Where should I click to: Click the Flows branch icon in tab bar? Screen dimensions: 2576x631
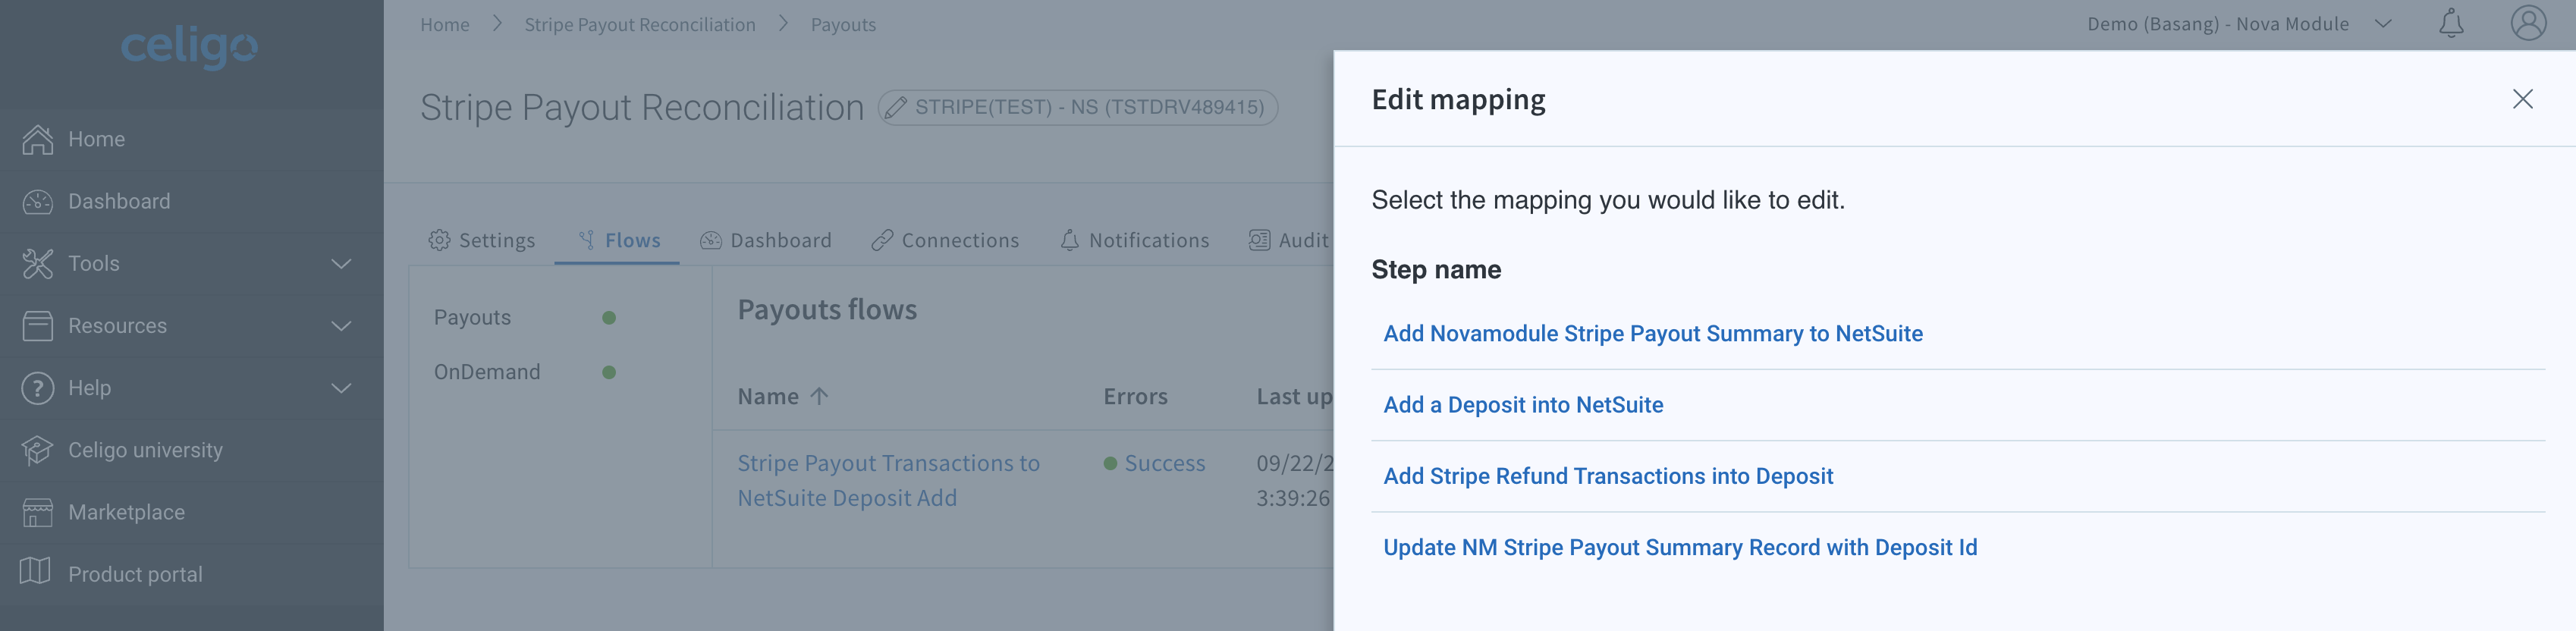587,240
